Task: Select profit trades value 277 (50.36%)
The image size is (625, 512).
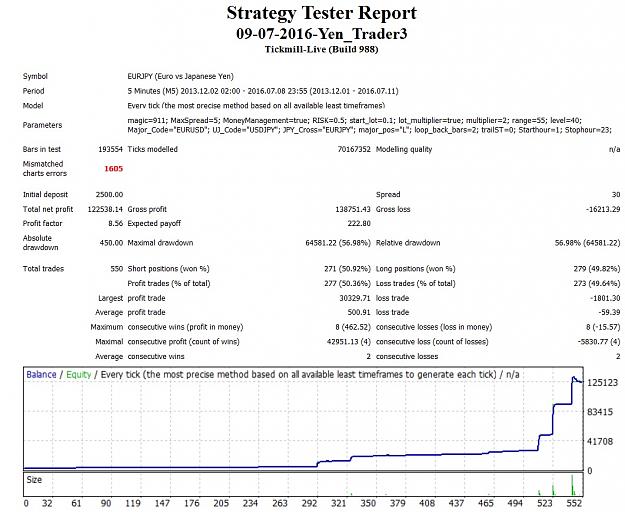Action: click(x=347, y=284)
